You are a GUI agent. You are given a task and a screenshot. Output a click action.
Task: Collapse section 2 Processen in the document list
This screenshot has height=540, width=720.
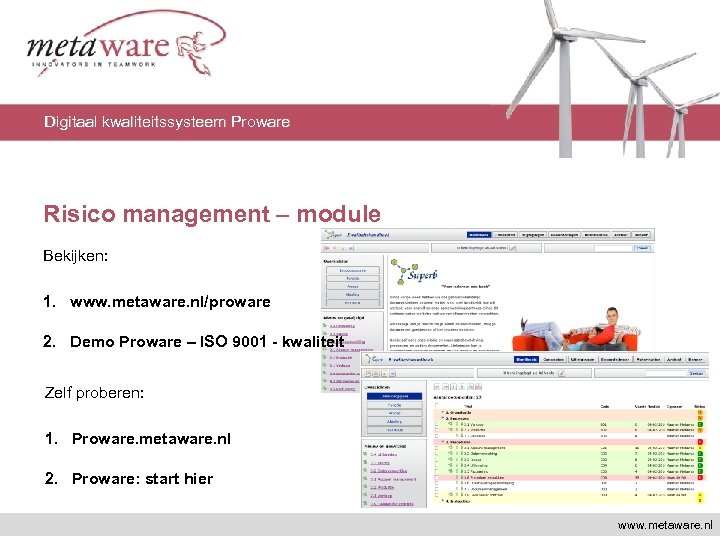tap(443, 419)
